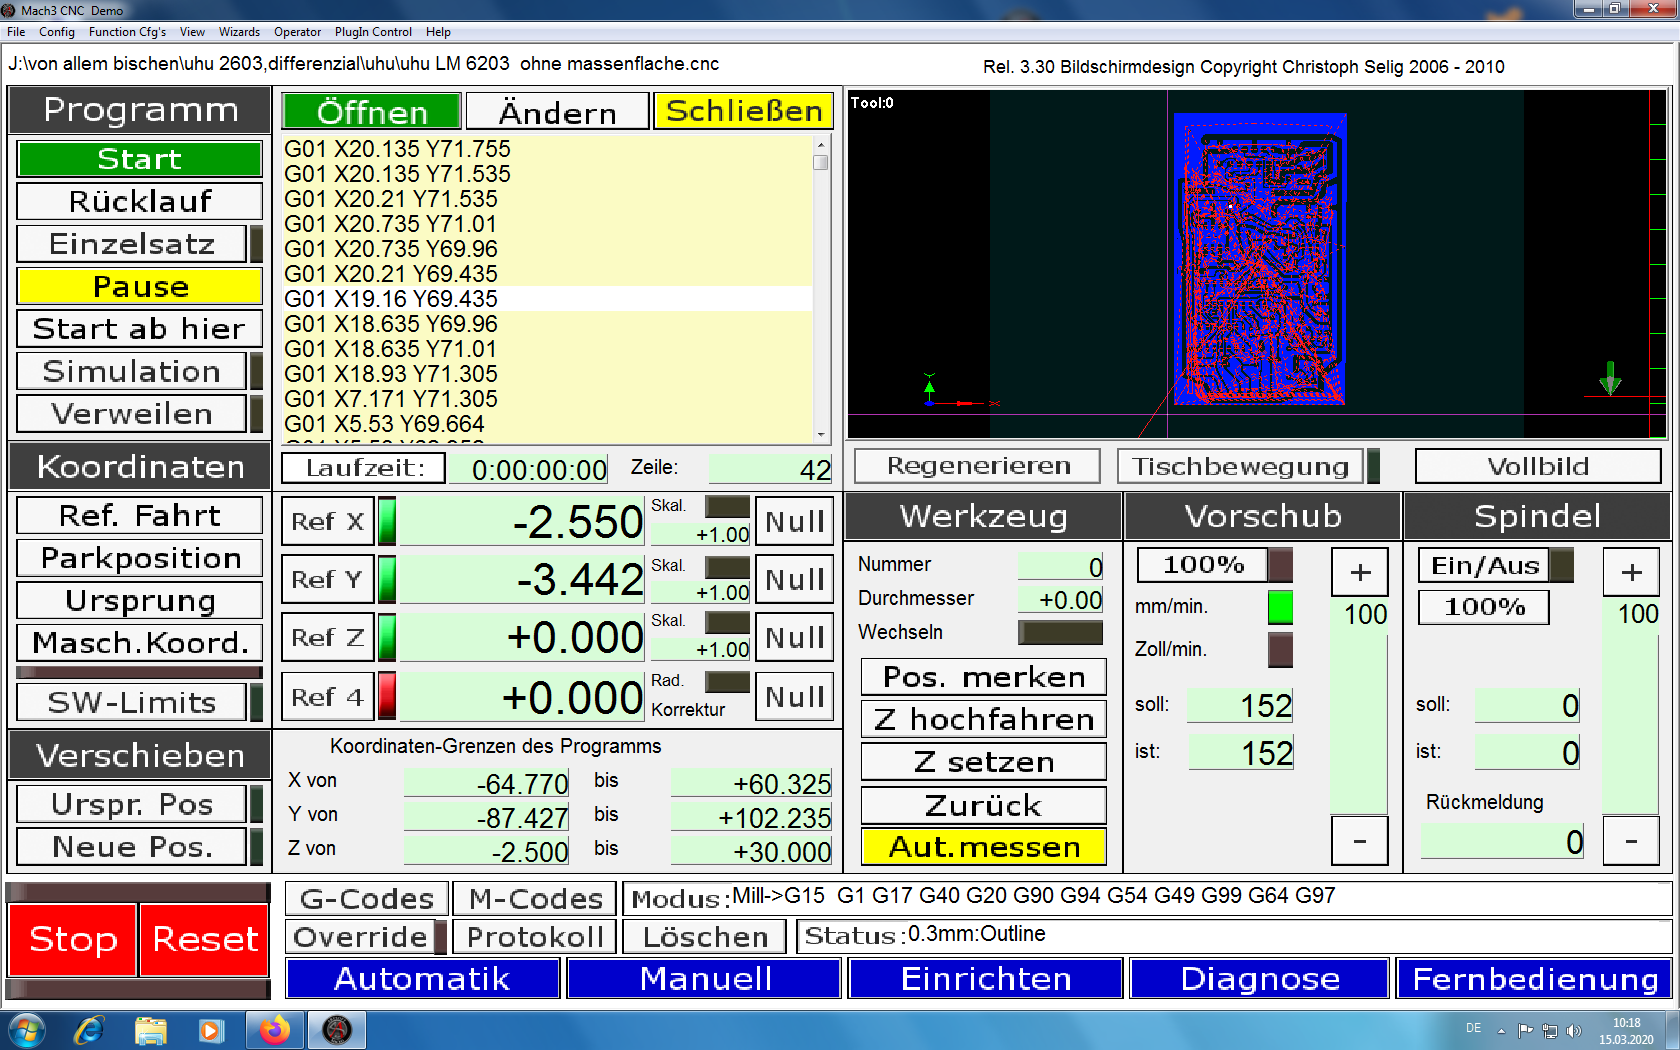Switch to the Automatik screen tab

[423, 978]
